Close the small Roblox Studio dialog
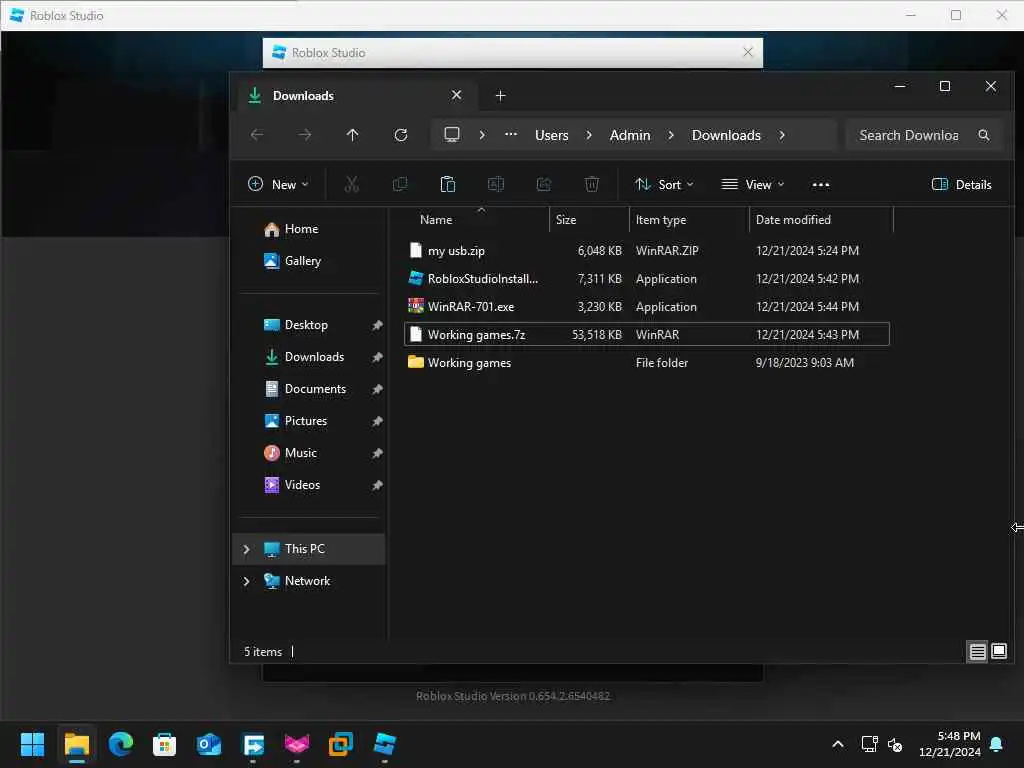 point(748,52)
